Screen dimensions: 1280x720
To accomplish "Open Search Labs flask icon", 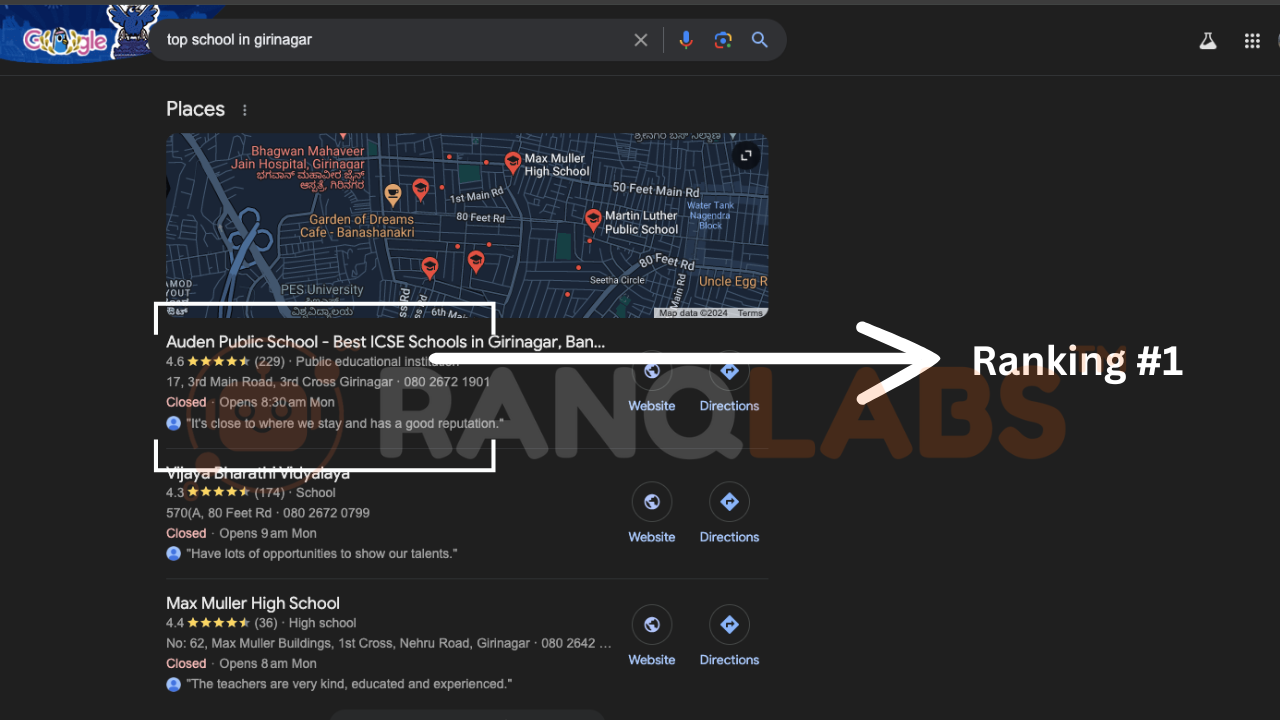I will [x=1208, y=41].
